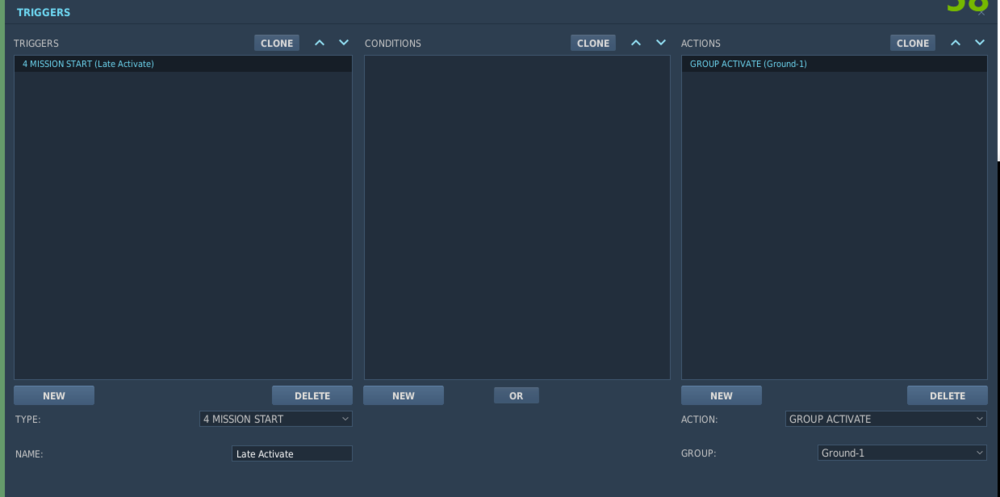
Task: Delete the selected trigger
Action: coord(312,396)
